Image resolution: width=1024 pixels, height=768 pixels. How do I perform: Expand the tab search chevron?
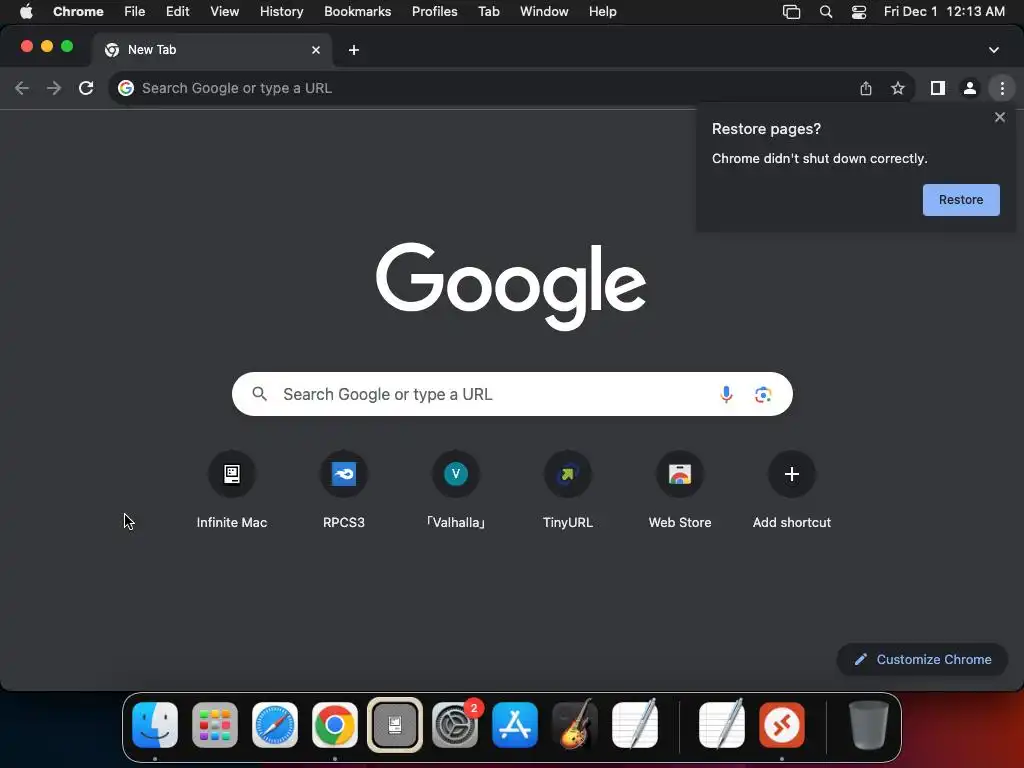pos(994,50)
